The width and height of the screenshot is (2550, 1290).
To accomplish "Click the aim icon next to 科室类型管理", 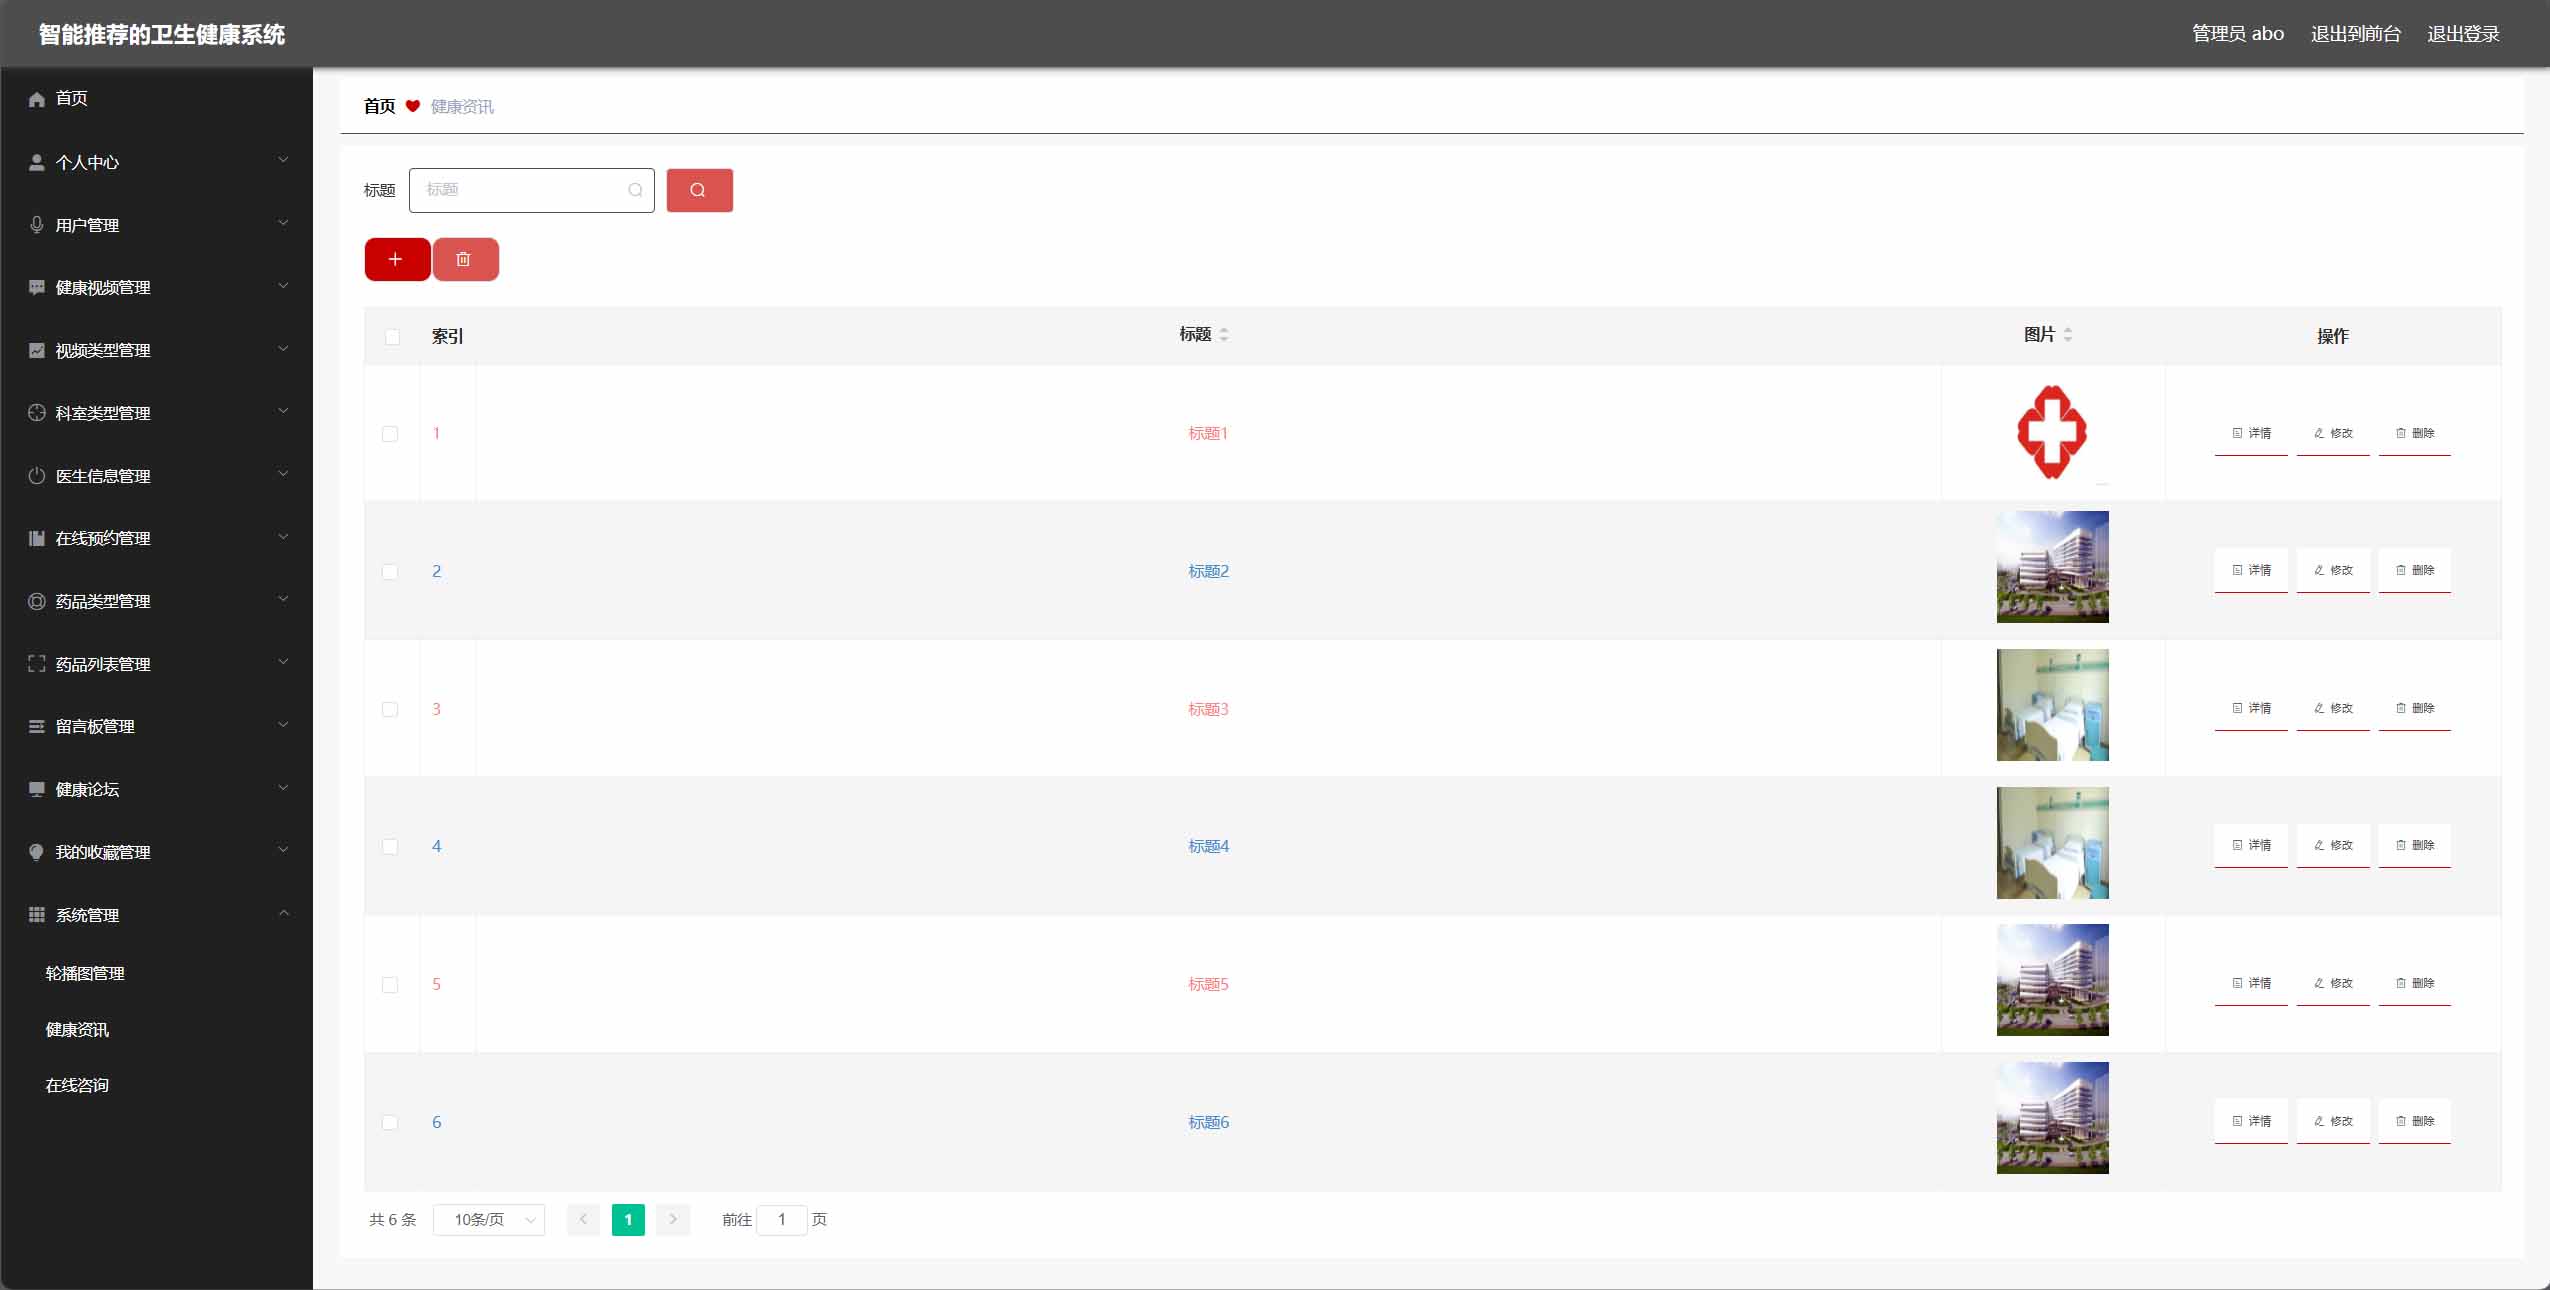I will coord(37,413).
